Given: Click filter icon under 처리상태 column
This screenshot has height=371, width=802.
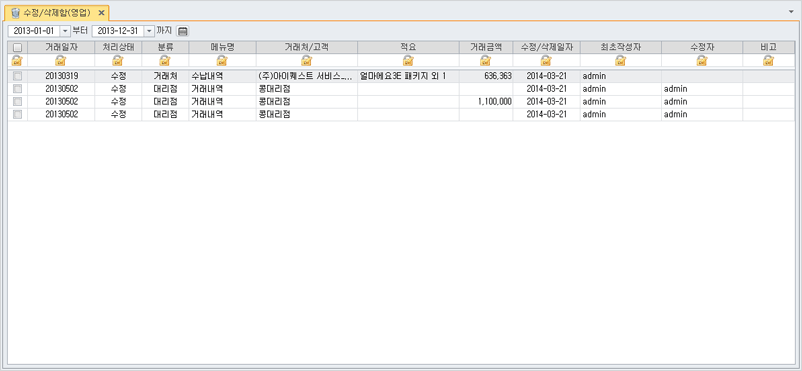Looking at the screenshot, I should 118,61.
